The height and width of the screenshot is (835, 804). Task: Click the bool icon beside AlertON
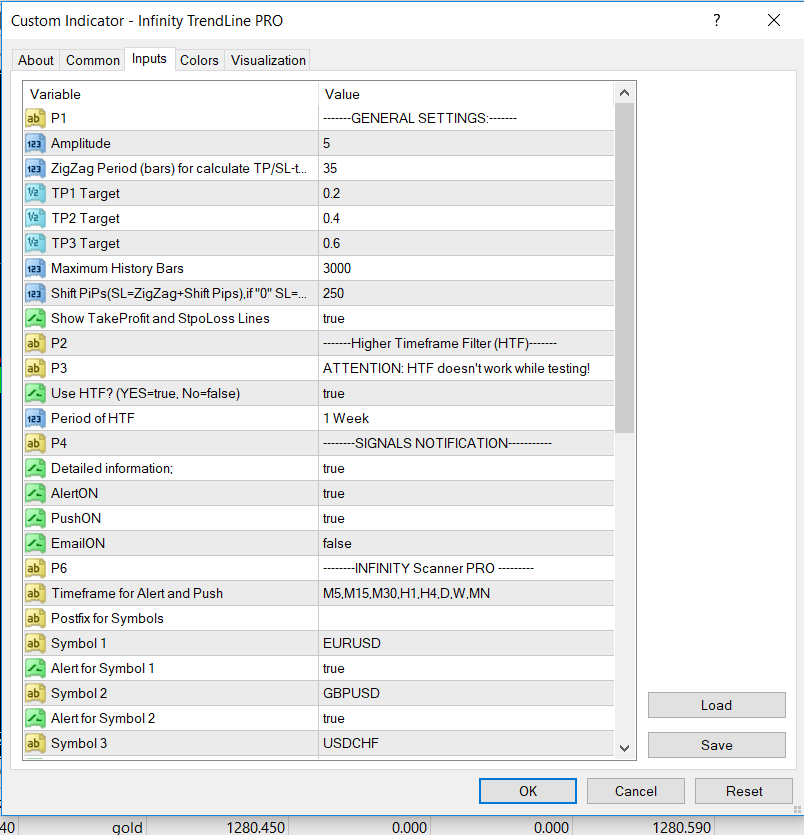point(35,494)
